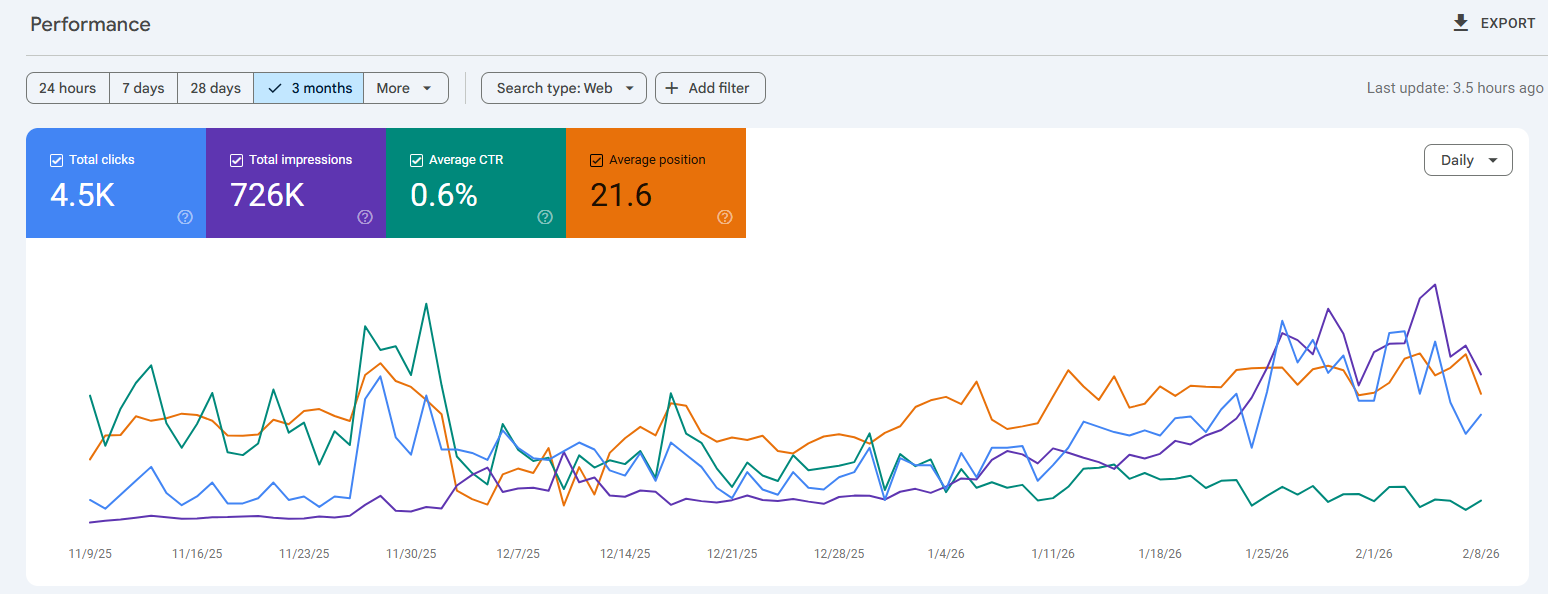
Task: Open help for Total impressions metric
Action: (x=365, y=217)
